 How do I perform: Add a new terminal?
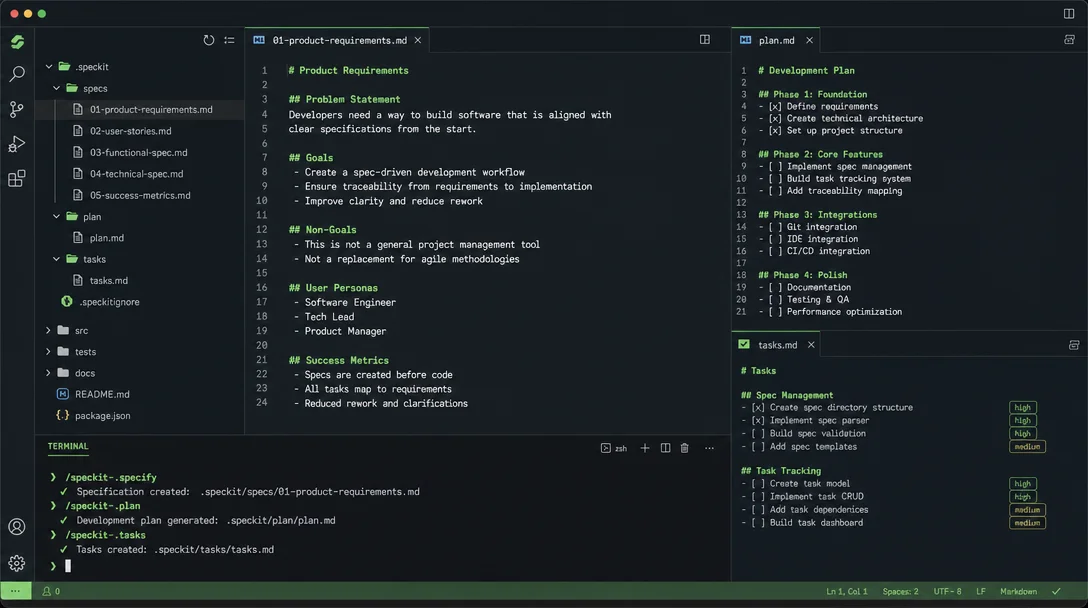point(645,448)
